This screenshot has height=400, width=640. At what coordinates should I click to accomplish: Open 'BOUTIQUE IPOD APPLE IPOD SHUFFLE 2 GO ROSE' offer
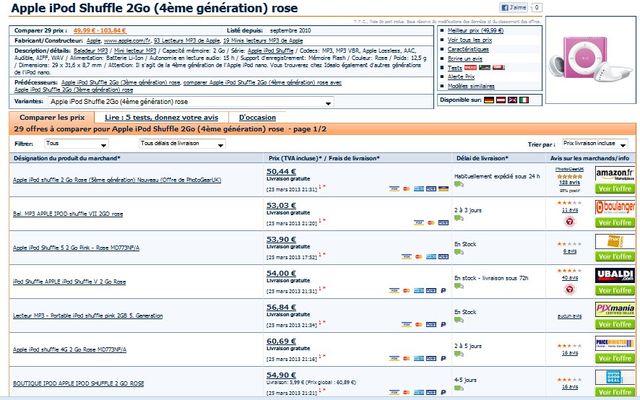pos(78,383)
